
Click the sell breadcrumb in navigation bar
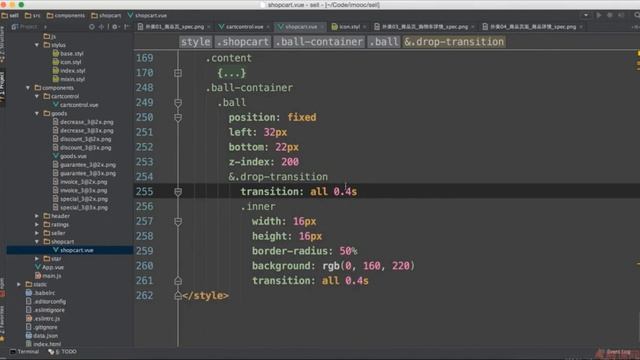[10, 16]
